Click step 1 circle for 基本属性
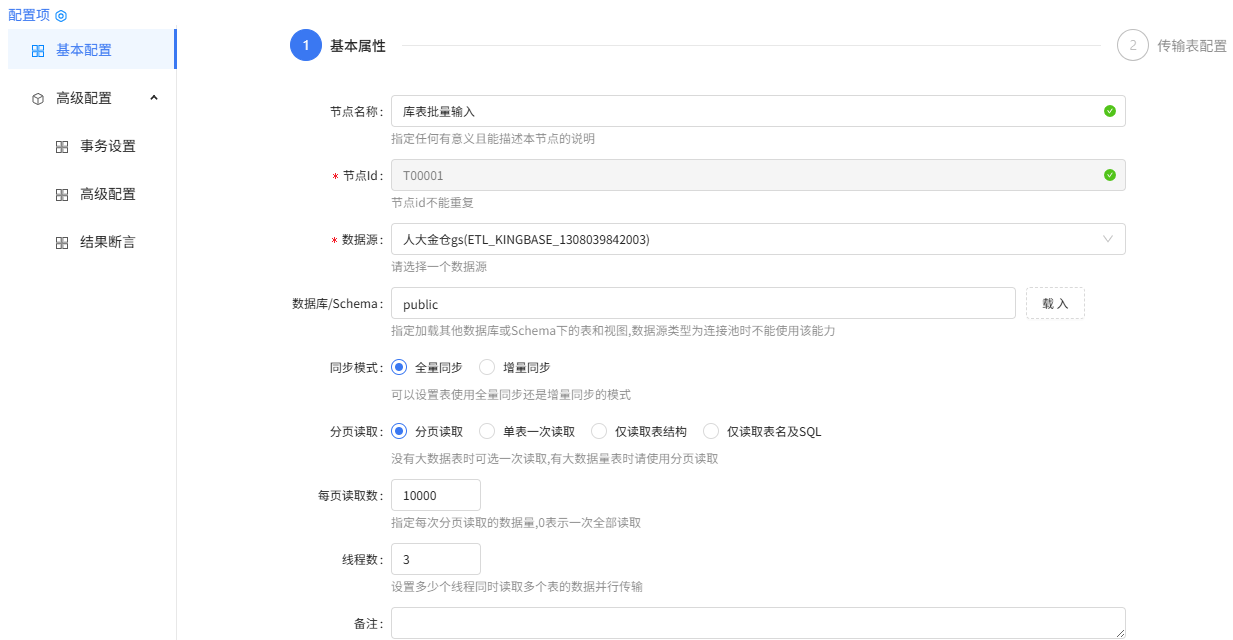The width and height of the screenshot is (1233, 640). point(306,45)
